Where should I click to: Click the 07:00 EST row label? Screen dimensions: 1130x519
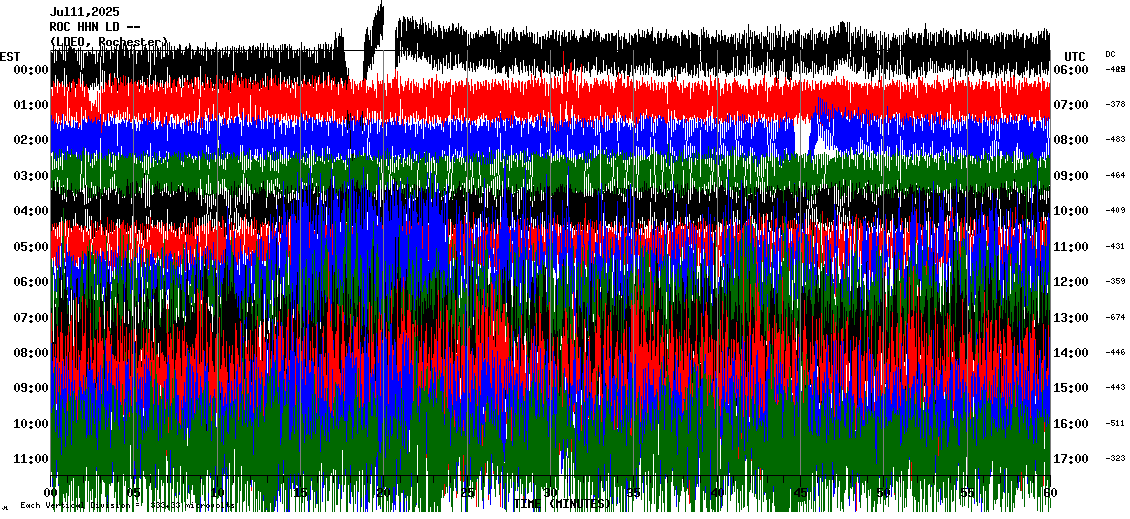31,318
